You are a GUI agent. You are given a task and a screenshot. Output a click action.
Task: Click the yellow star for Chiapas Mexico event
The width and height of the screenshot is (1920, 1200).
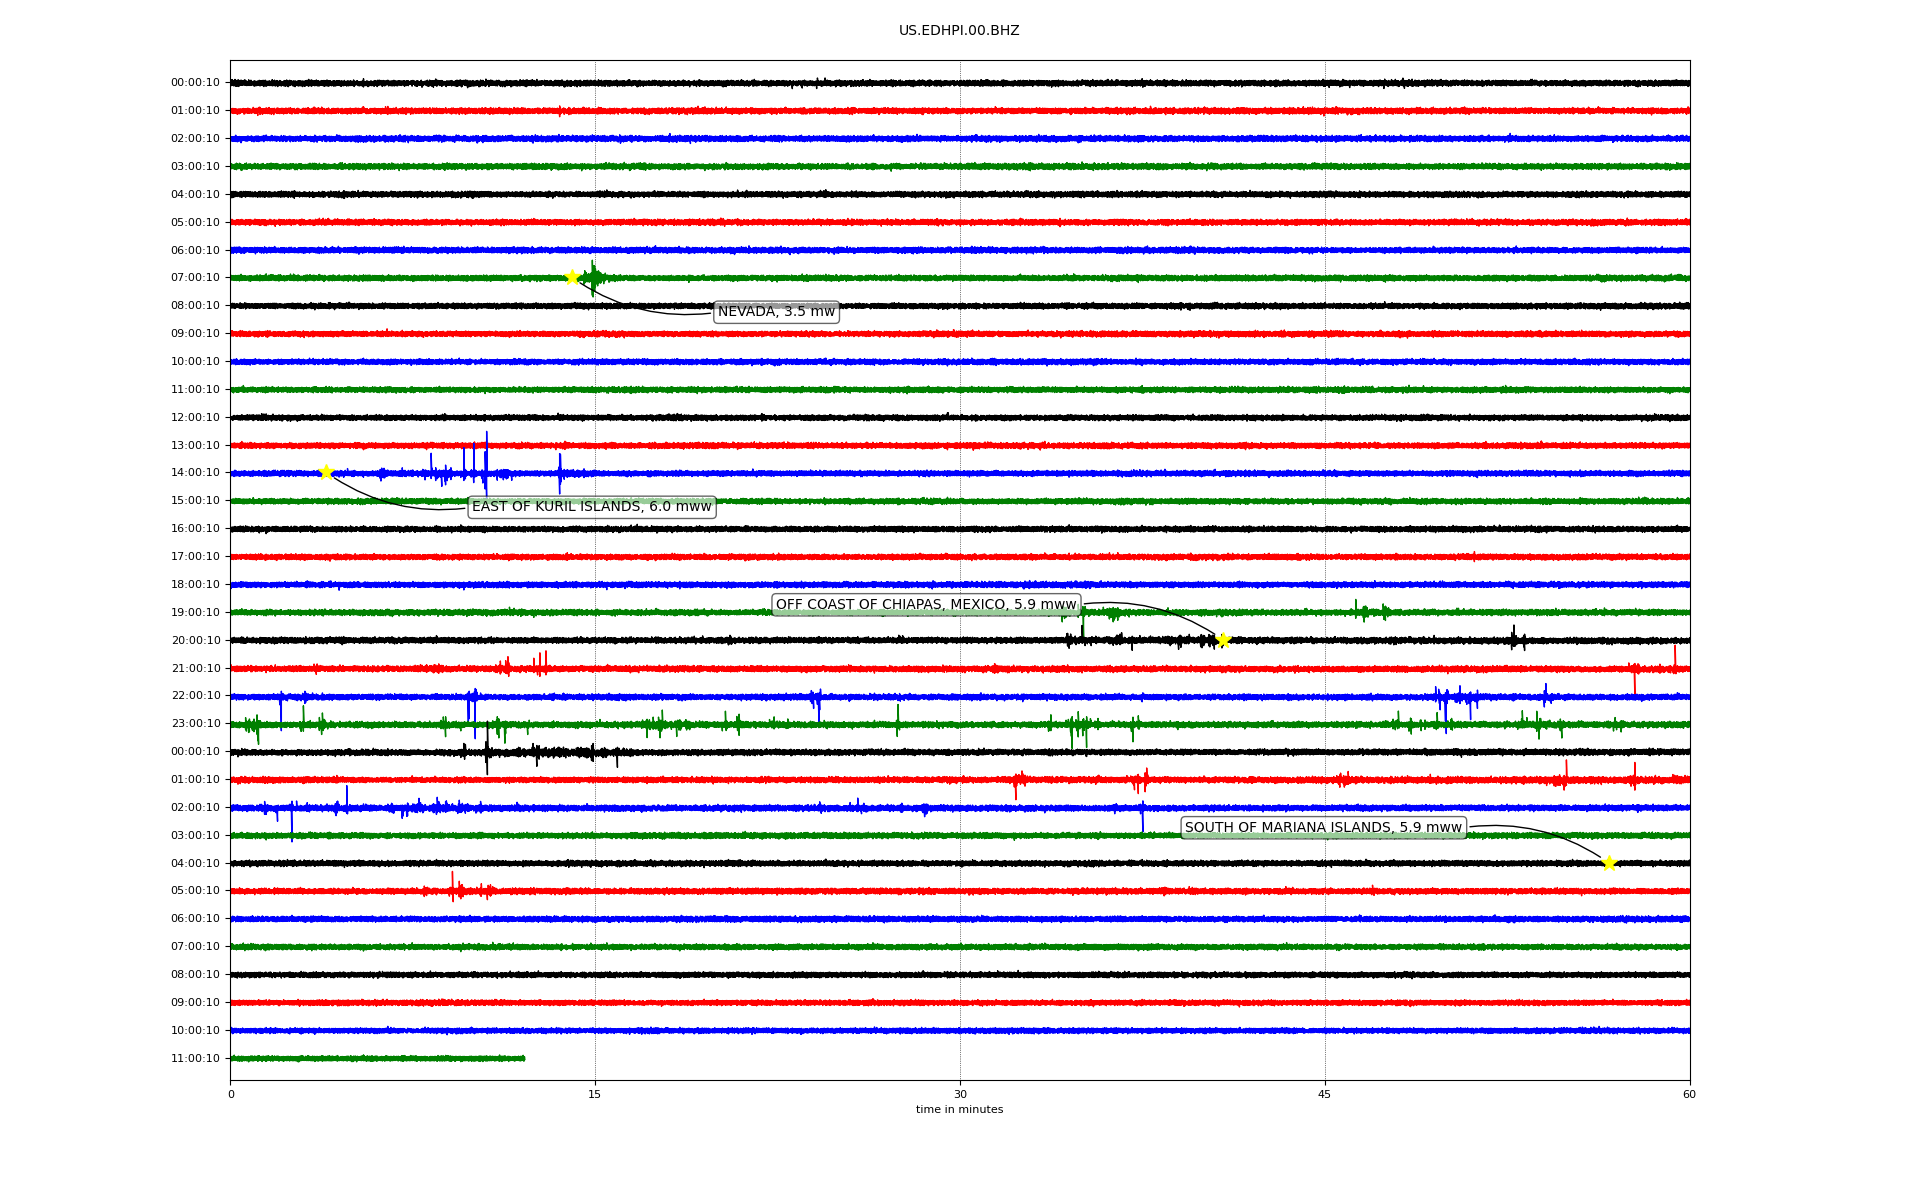coord(1223,640)
